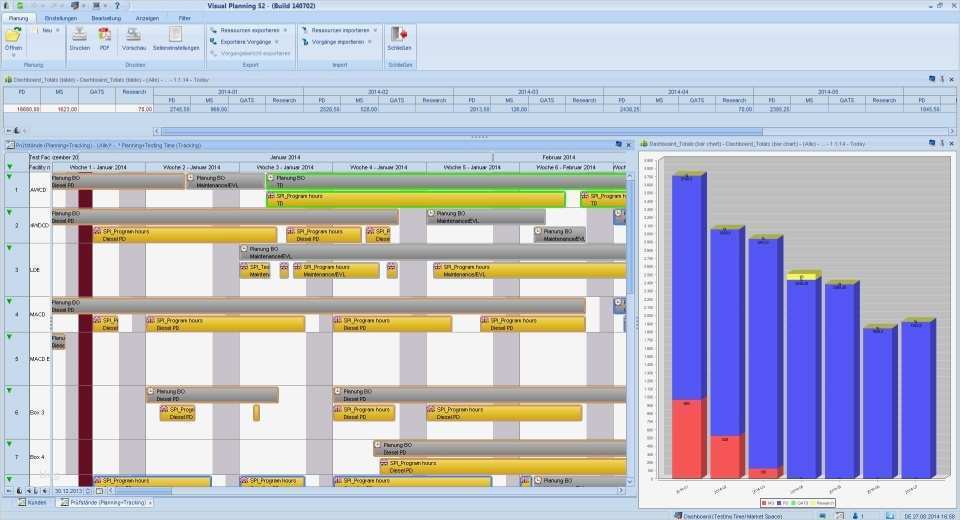Click the Schließen door icon
960x520 pixels.
[x=399, y=34]
